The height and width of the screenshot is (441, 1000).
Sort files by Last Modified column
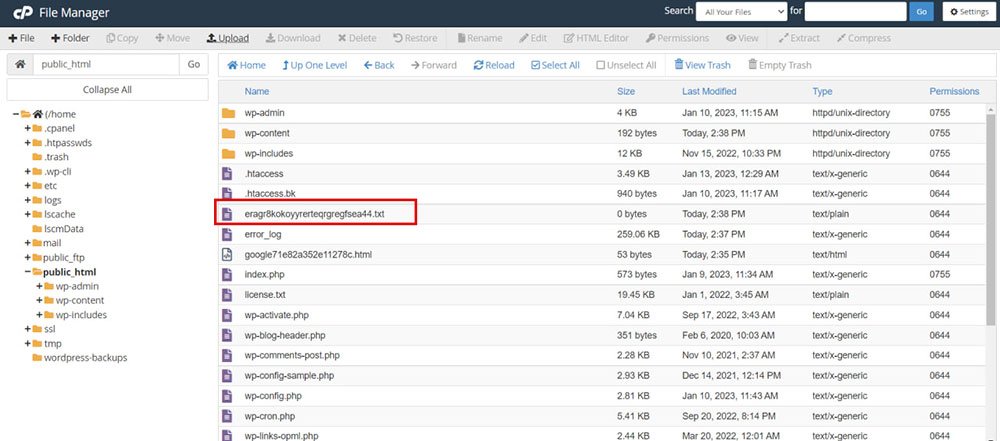click(709, 91)
